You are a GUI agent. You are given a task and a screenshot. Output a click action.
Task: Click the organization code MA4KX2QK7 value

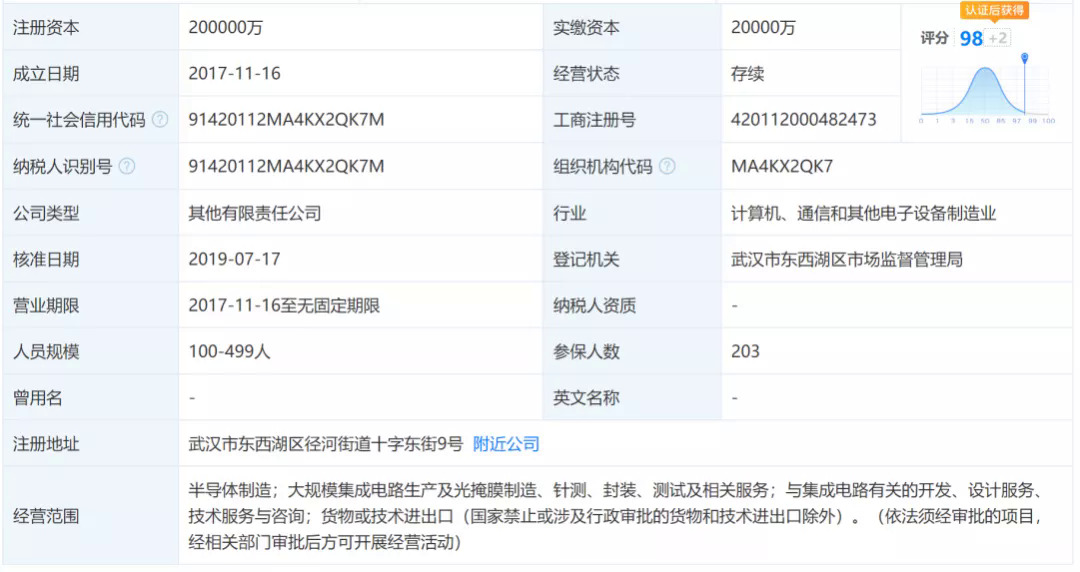pyautogui.click(x=782, y=166)
